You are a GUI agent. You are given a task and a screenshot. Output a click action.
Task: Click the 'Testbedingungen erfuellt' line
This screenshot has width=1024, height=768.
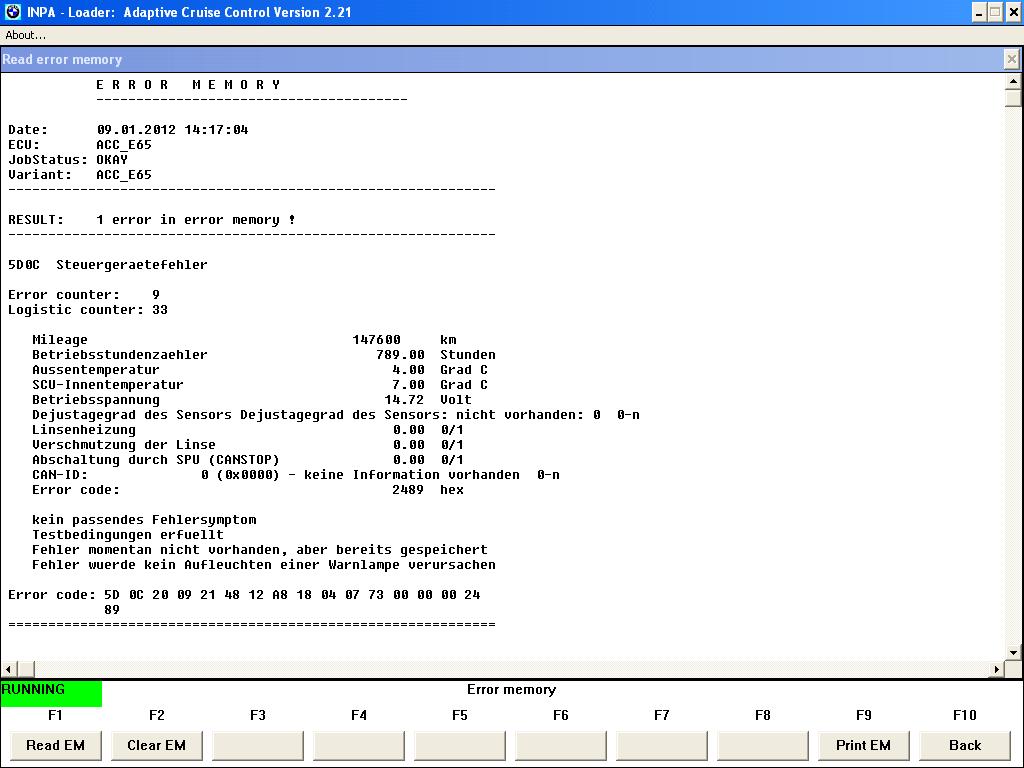[x=128, y=535]
